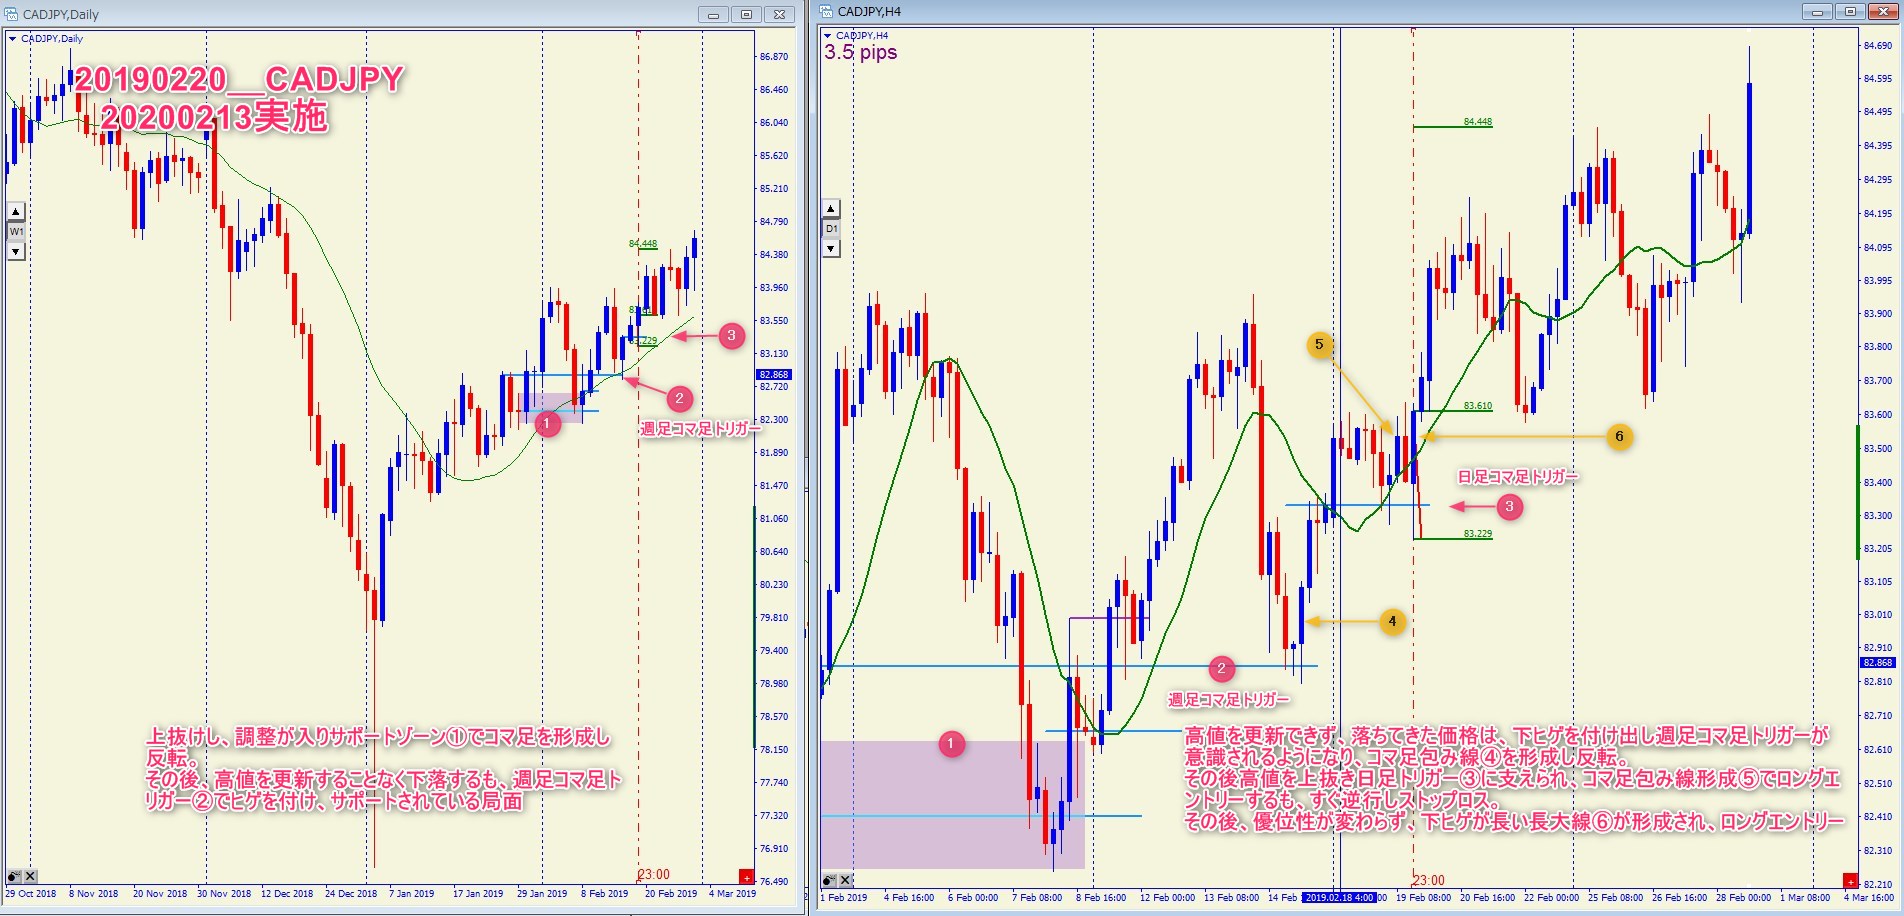1904x916 pixels.
Task: Click the X icon in the Daily chart corner
Action: (30, 877)
